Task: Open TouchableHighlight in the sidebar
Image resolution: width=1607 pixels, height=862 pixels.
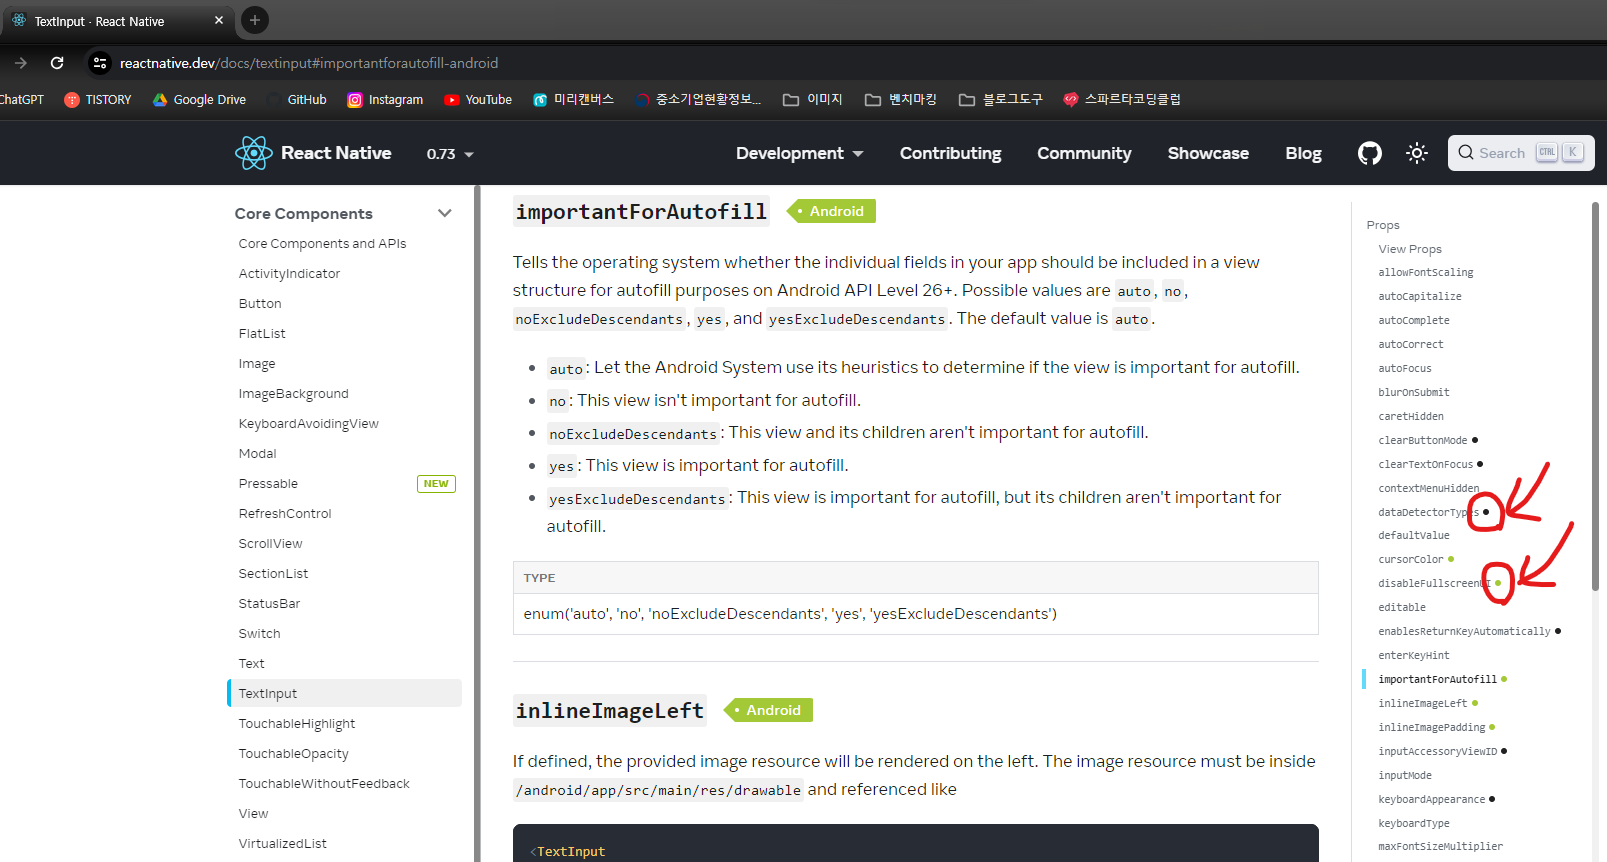Action: pyautogui.click(x=297, y=723)
